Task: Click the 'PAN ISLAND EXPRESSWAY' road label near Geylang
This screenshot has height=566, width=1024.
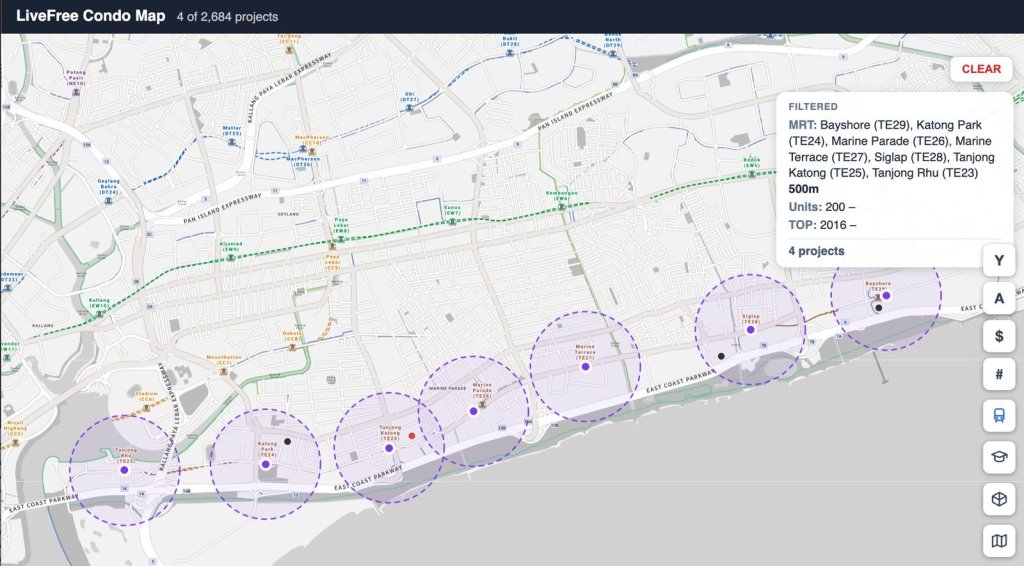Action: [x=222, y=208]
